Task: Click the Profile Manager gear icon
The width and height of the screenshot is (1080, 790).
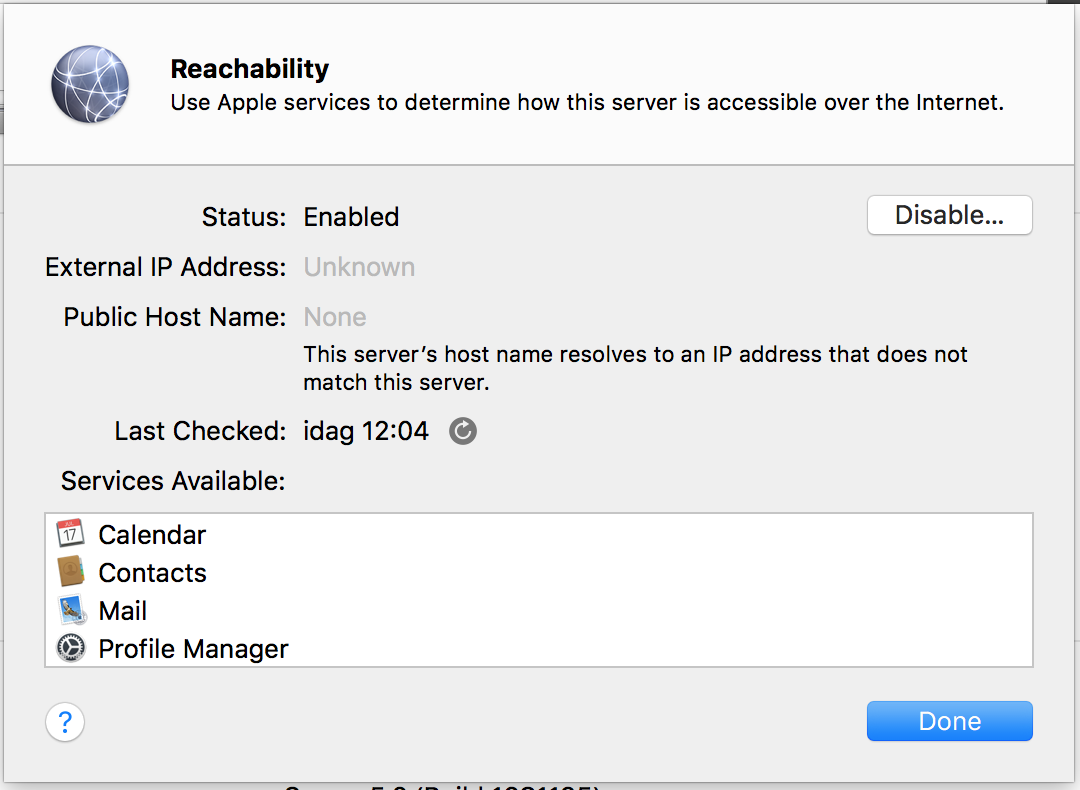Action: [71, 648]
